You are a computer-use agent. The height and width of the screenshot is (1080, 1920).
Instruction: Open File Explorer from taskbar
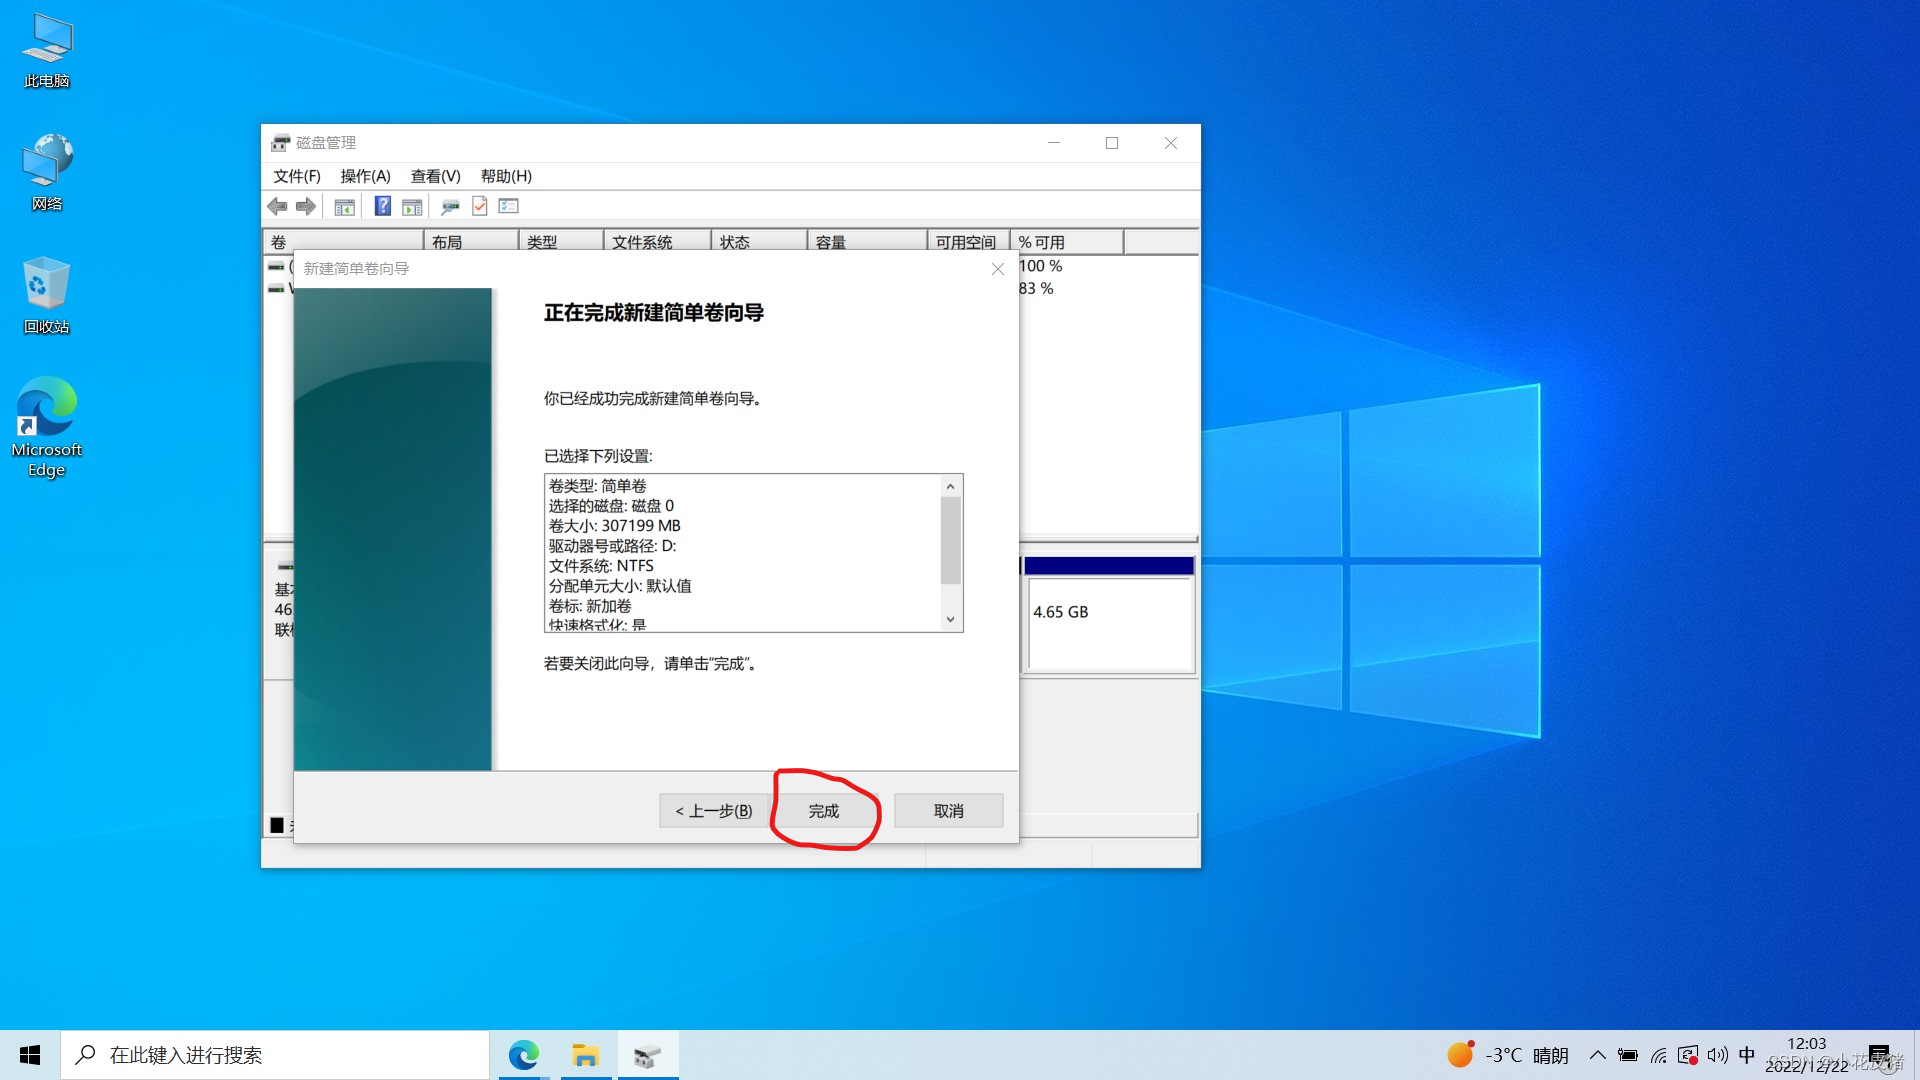[x=585, y=1055]
